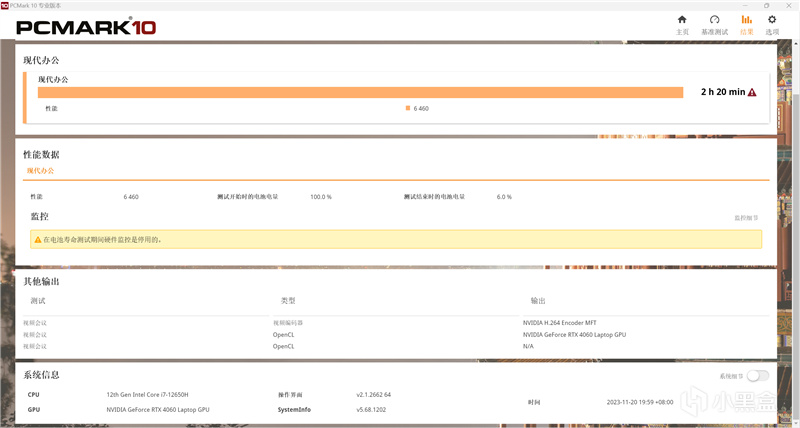
Task: Click the 2 h 20 min result text
Action: pos(723,92)
